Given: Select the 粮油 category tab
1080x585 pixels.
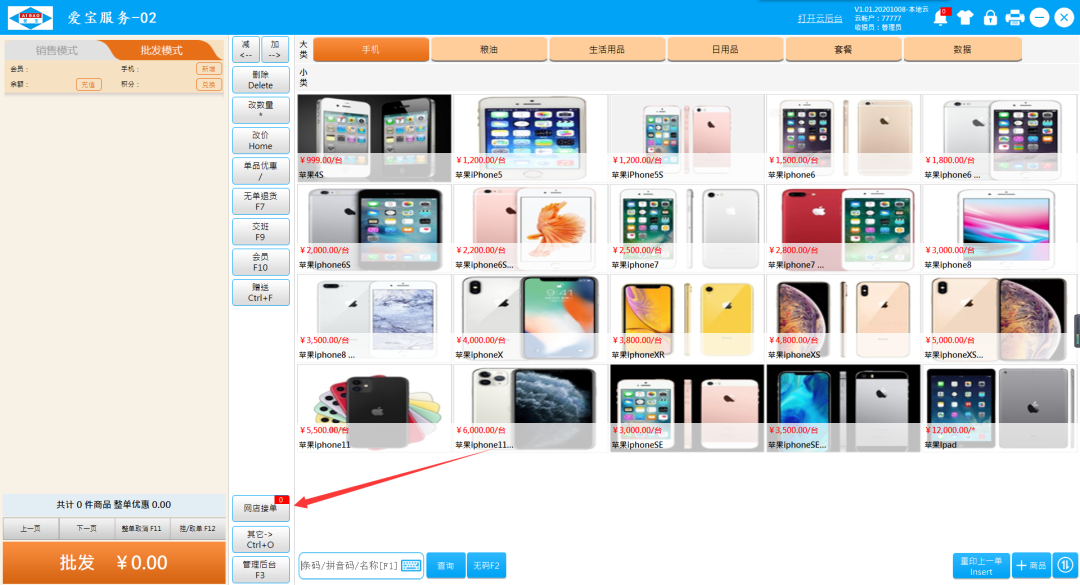Looking at the screenshot, I should [x=489, y=50].
